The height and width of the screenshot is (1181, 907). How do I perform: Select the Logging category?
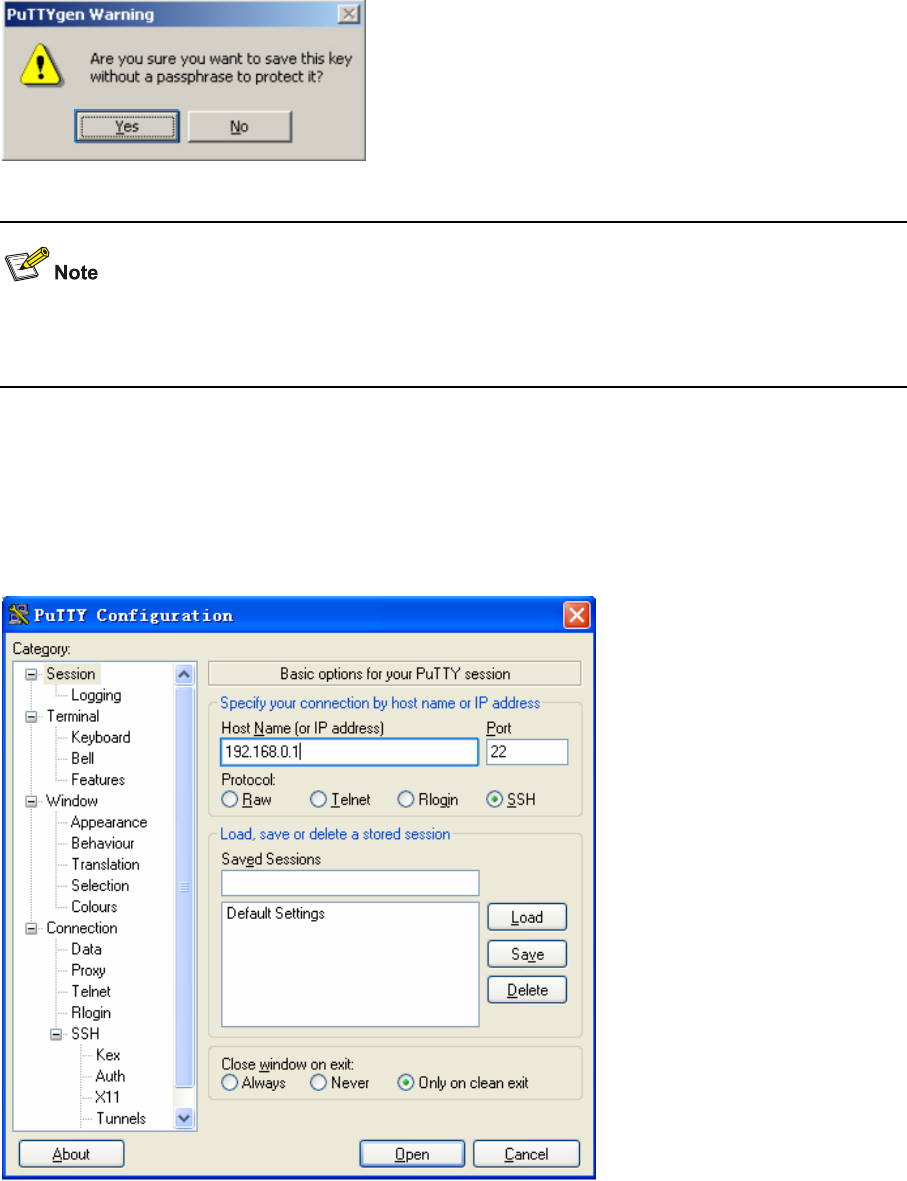(x=96, y=695)
